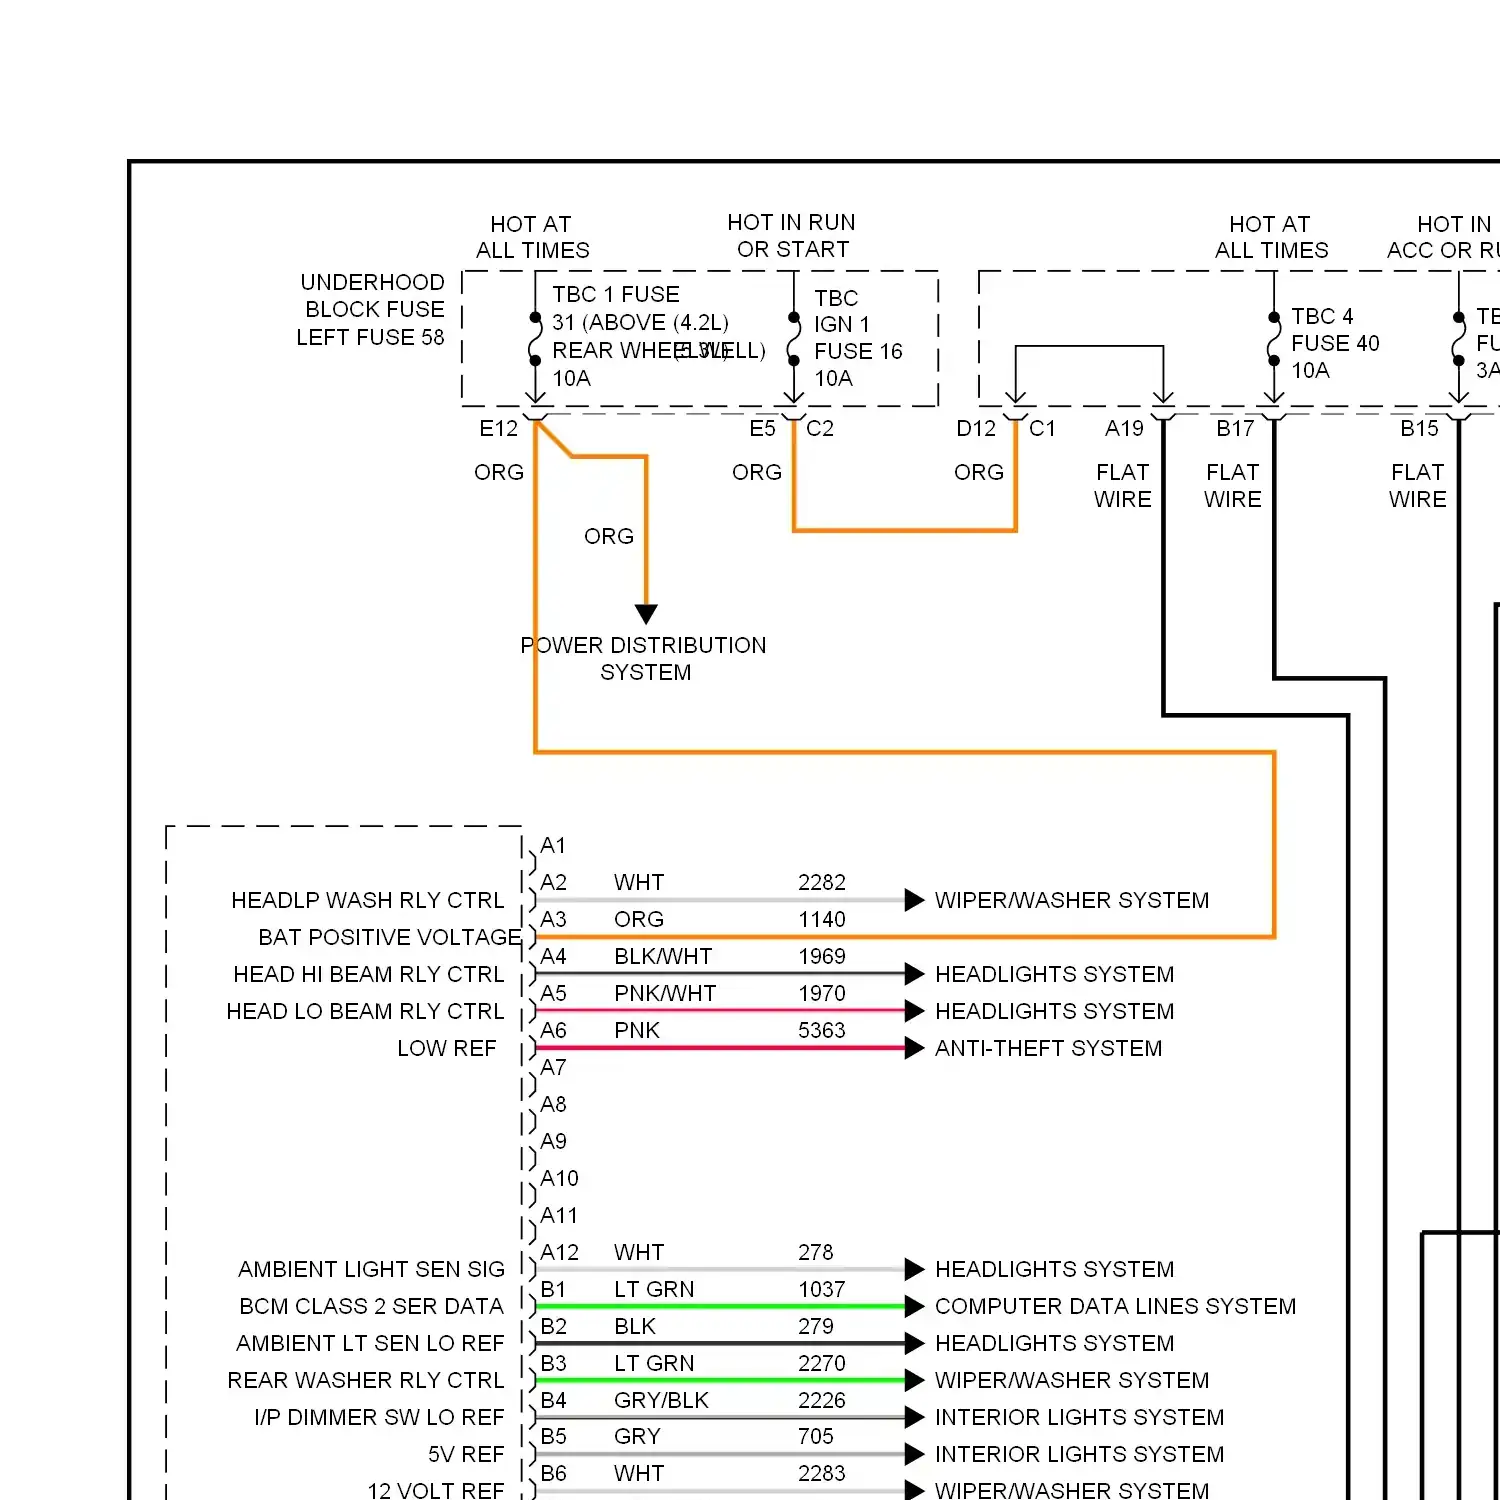The height and width of the screenshot is (1500, 1500).
Task: Click the arrowhead pointing to ANTI-THEFT SYSTEM
Action: [x=913, y=1048]
